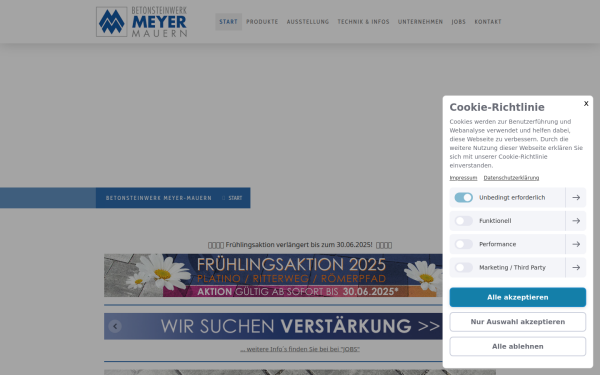Click the Betonsteinwerk Meyer Mauern logo
The image size is (600, 375).
pyautogui.click(x=142, y=22)
